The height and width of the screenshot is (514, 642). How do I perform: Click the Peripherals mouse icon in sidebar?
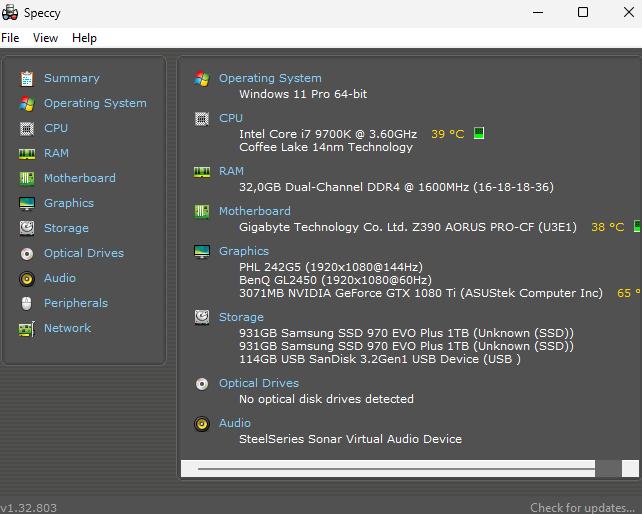pyautogui.click(x=26, y=303)
